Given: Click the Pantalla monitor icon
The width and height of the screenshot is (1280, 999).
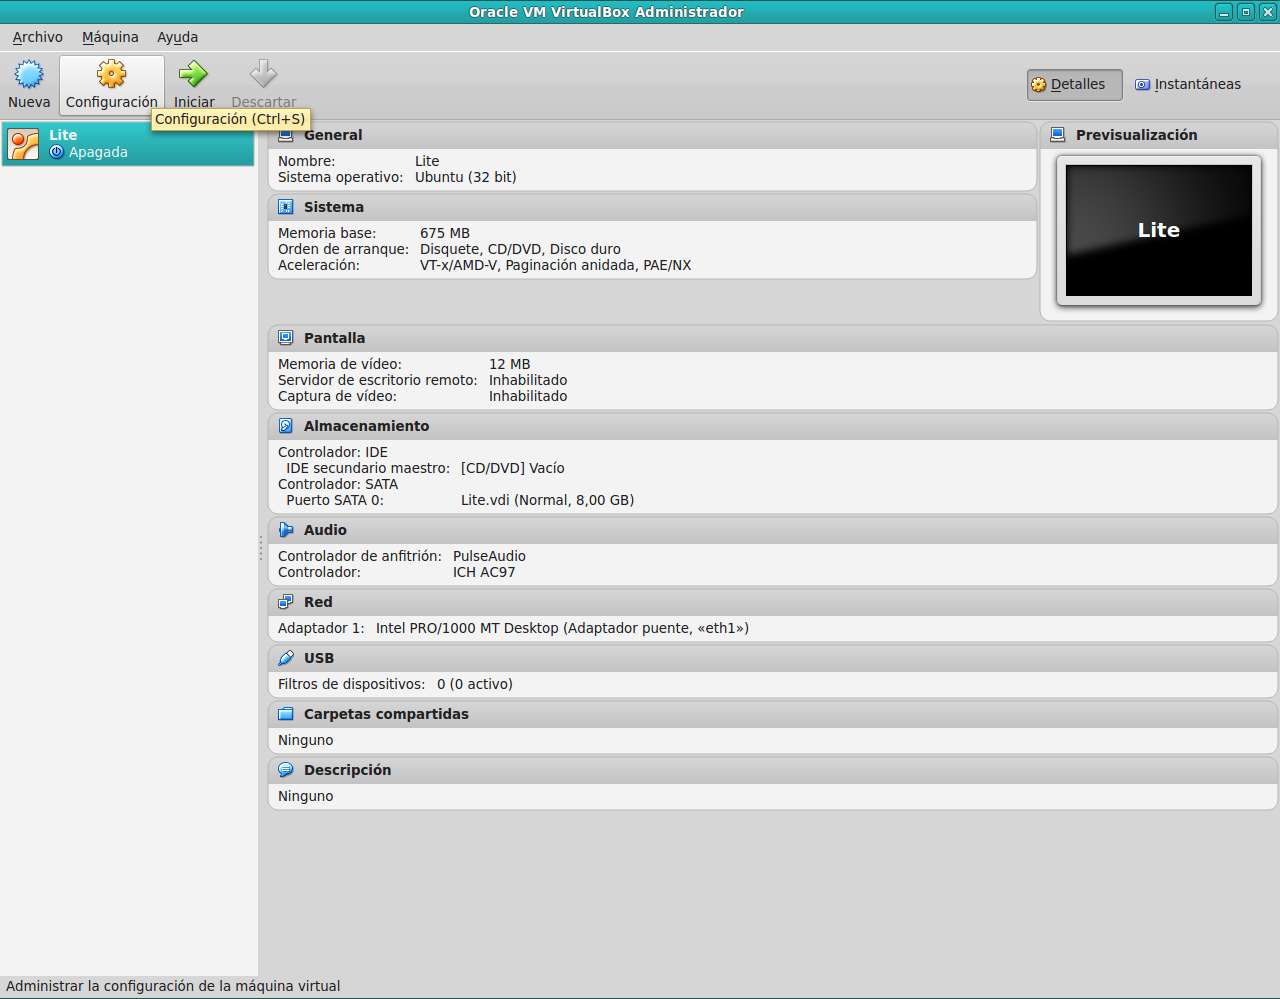Looking at the screenshot, I should [286, 338].
